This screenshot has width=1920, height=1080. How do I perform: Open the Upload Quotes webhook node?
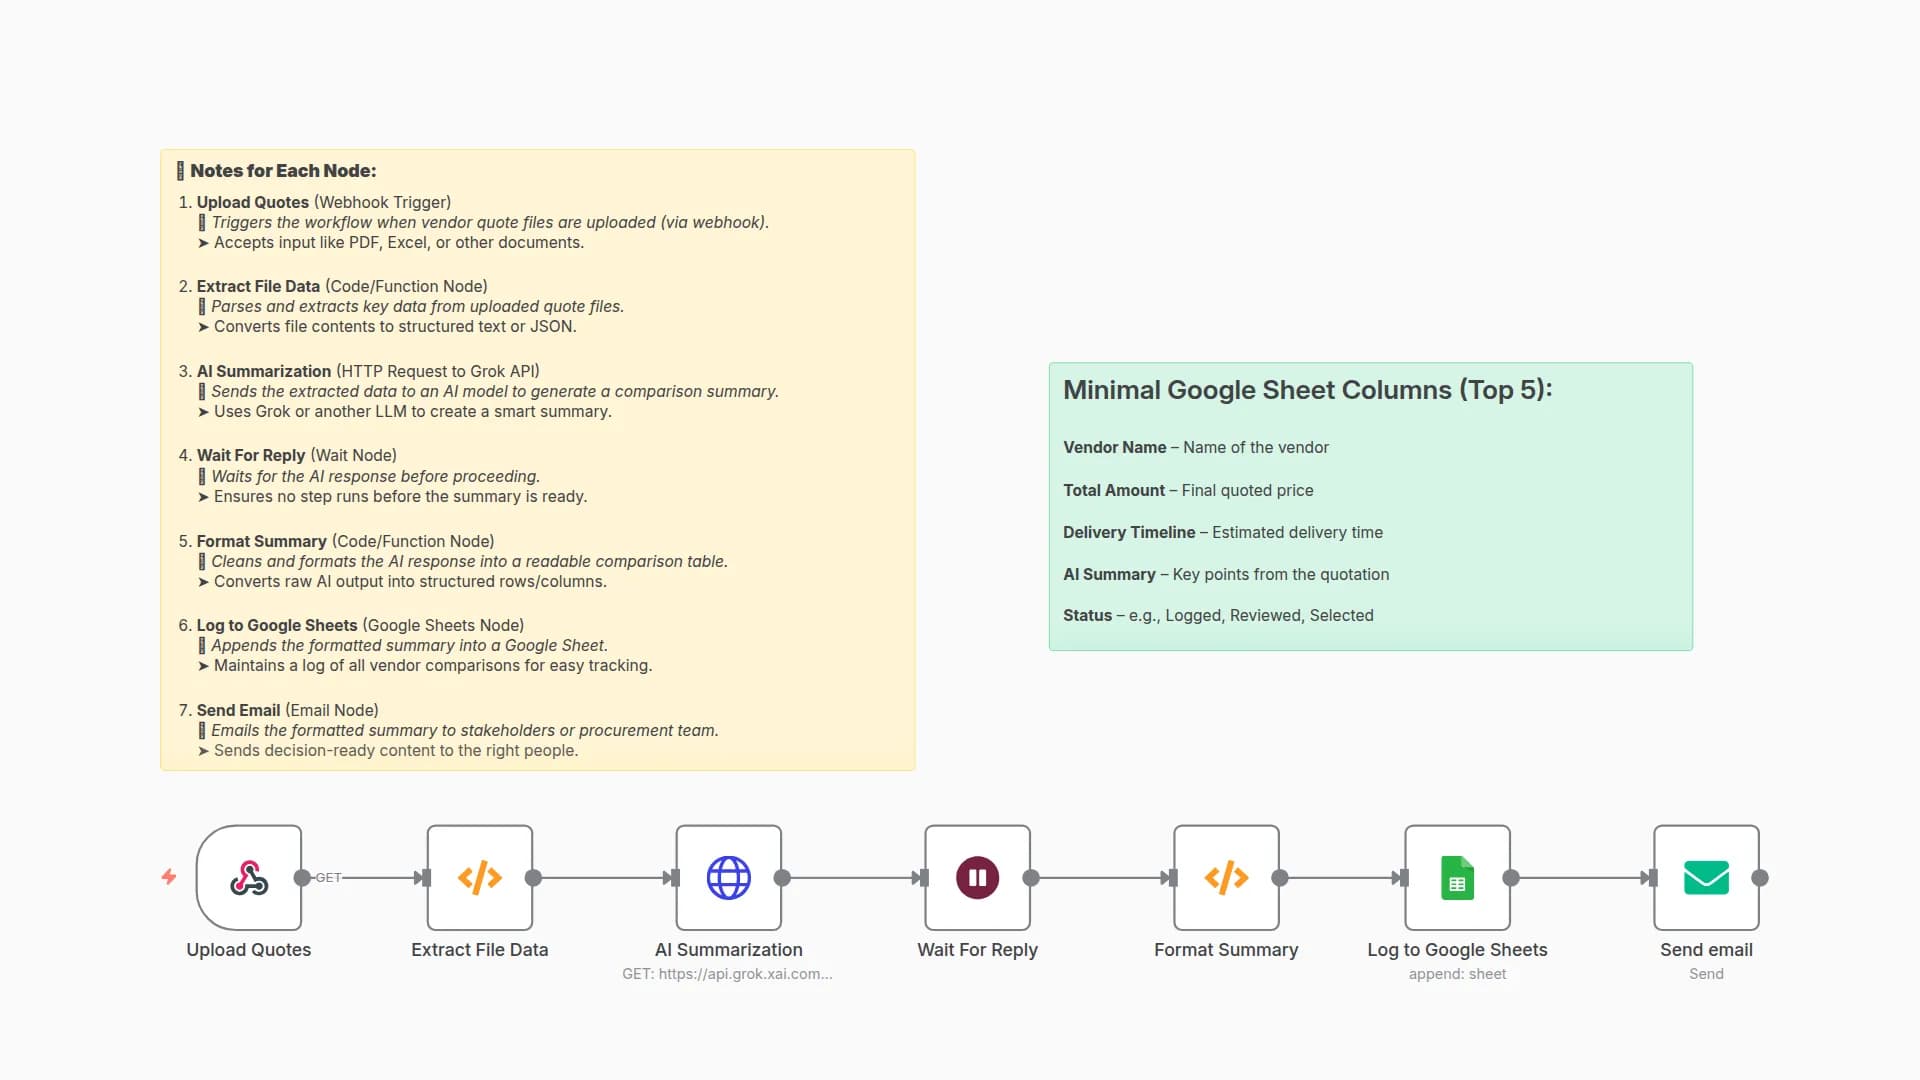248,877
